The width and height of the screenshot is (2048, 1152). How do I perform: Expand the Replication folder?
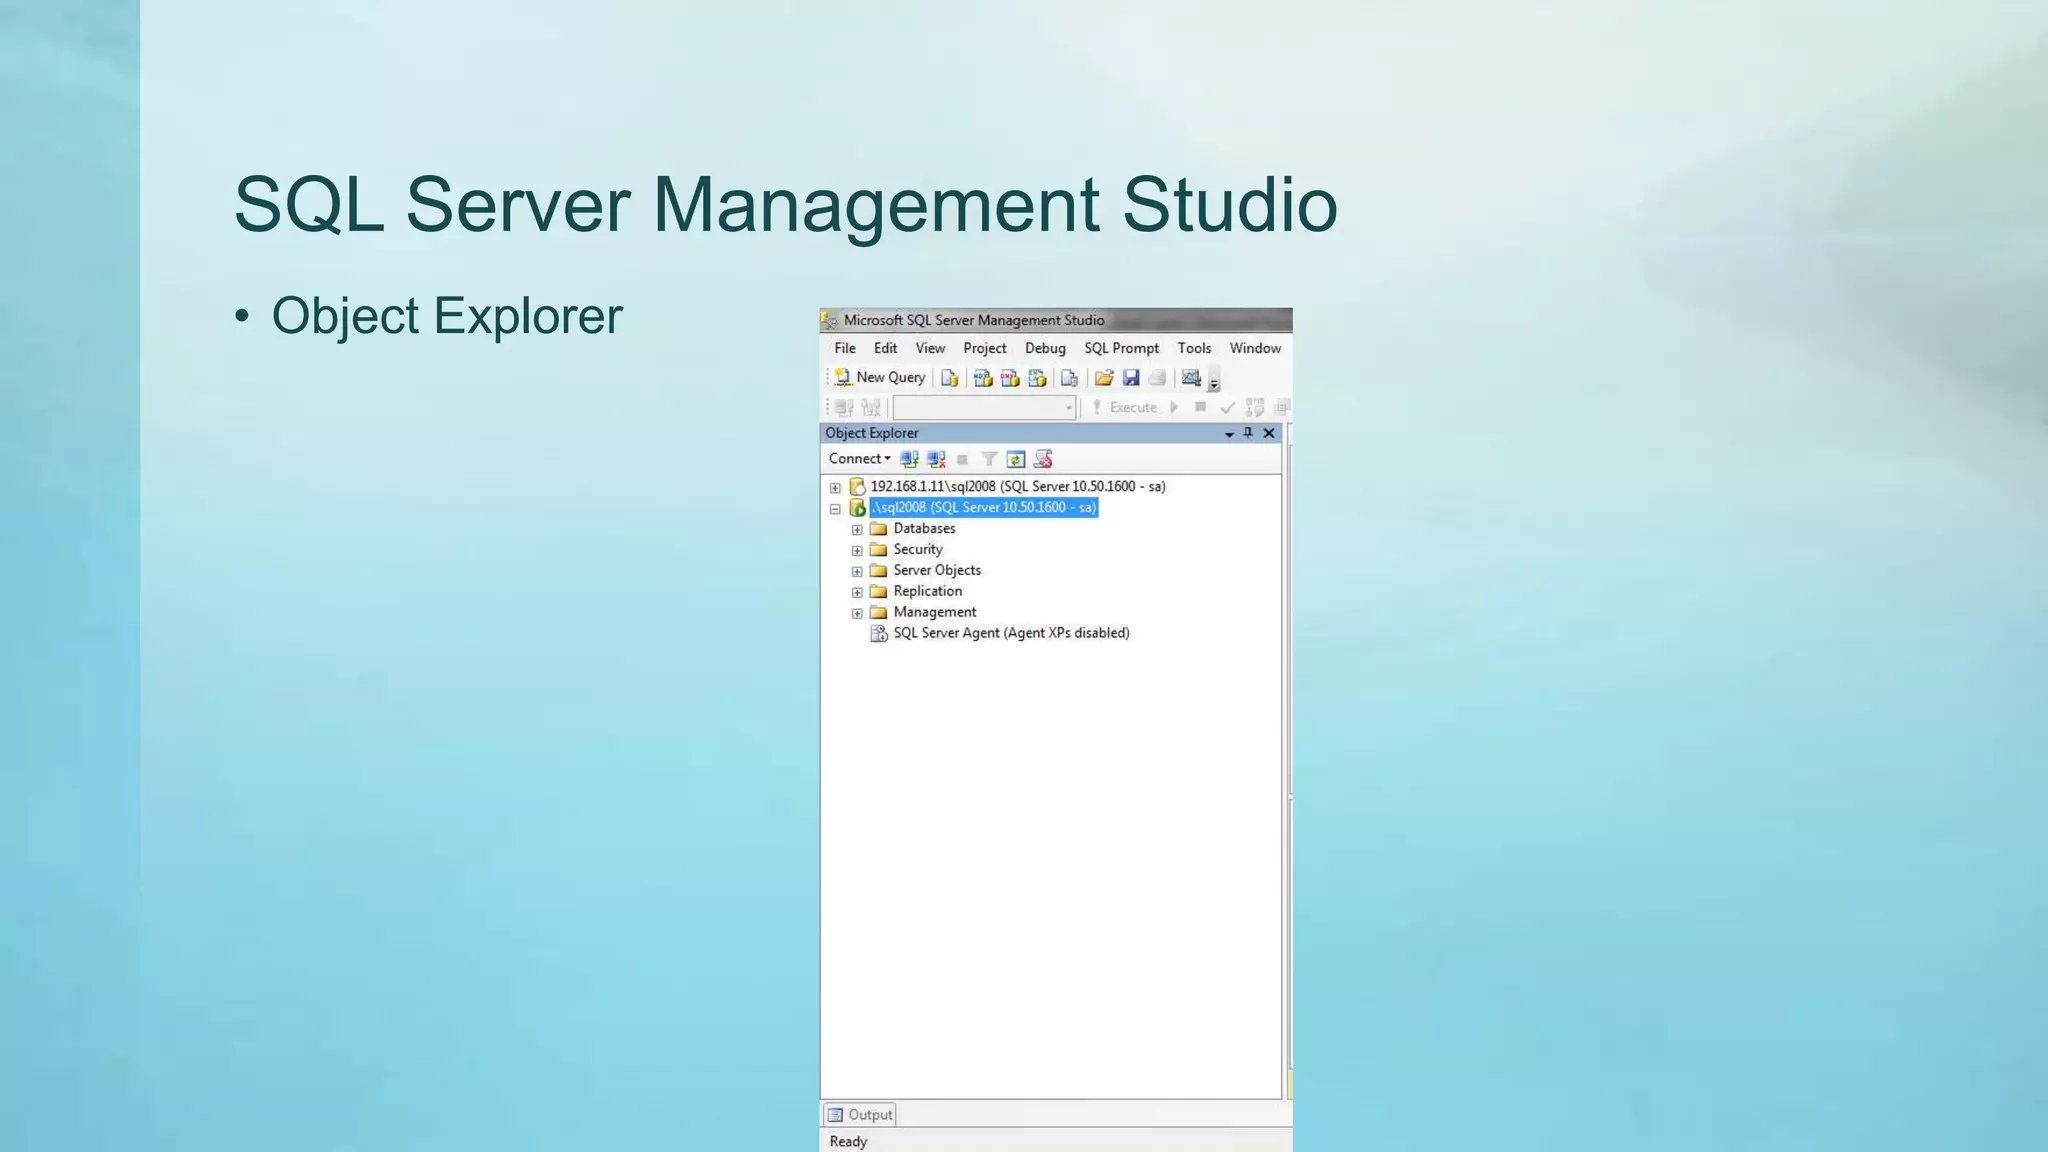click(857, 593)
